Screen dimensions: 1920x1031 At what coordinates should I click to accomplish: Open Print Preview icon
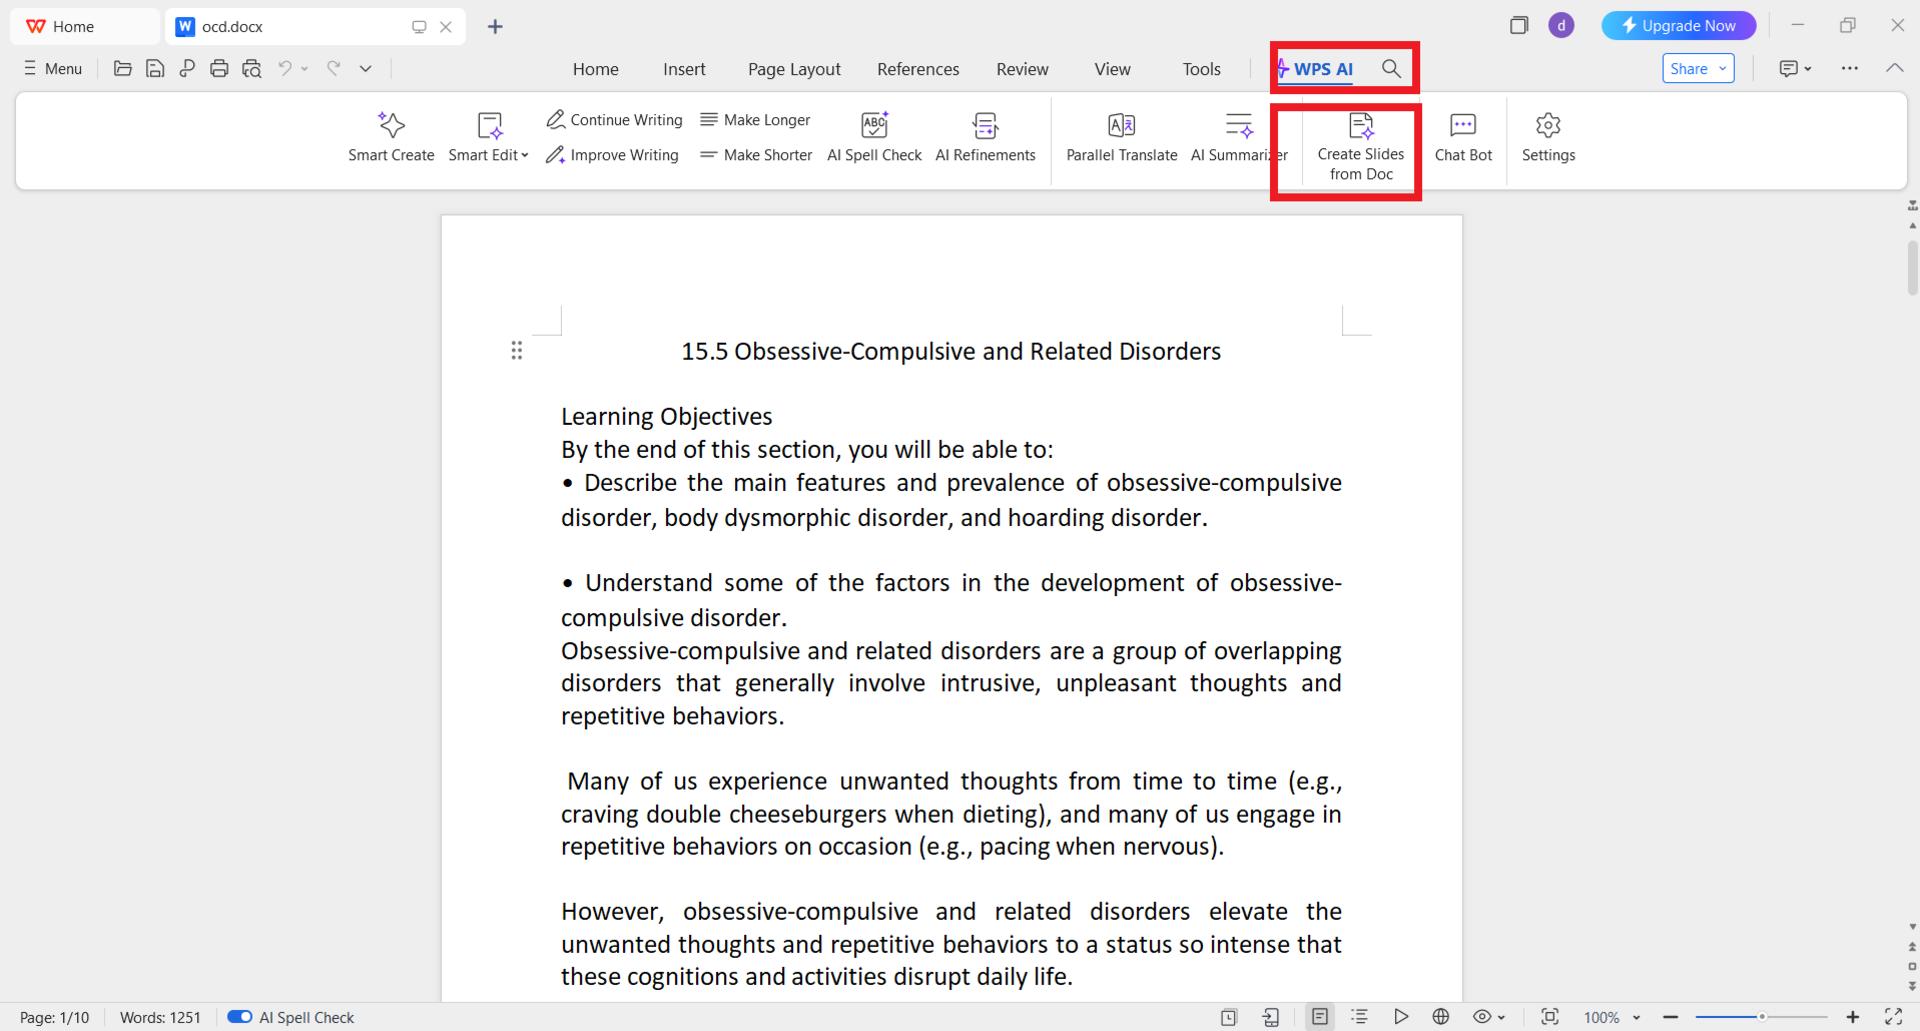[x=252, y=68]
